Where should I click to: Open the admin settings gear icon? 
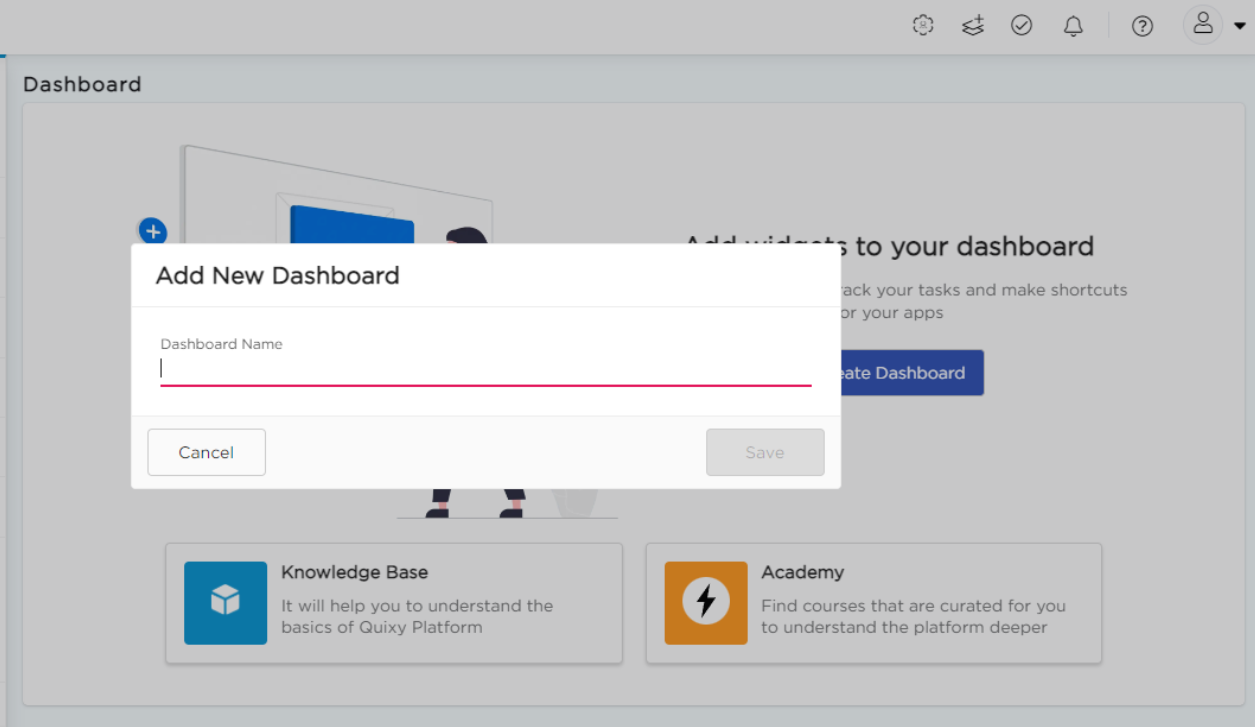point(923,26)
